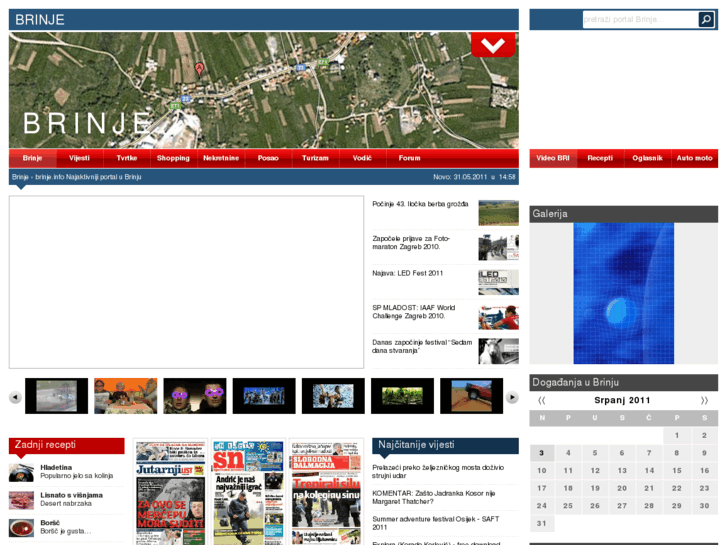Open SP MLADOST IAAF World Challenge article

coord(414,312)
